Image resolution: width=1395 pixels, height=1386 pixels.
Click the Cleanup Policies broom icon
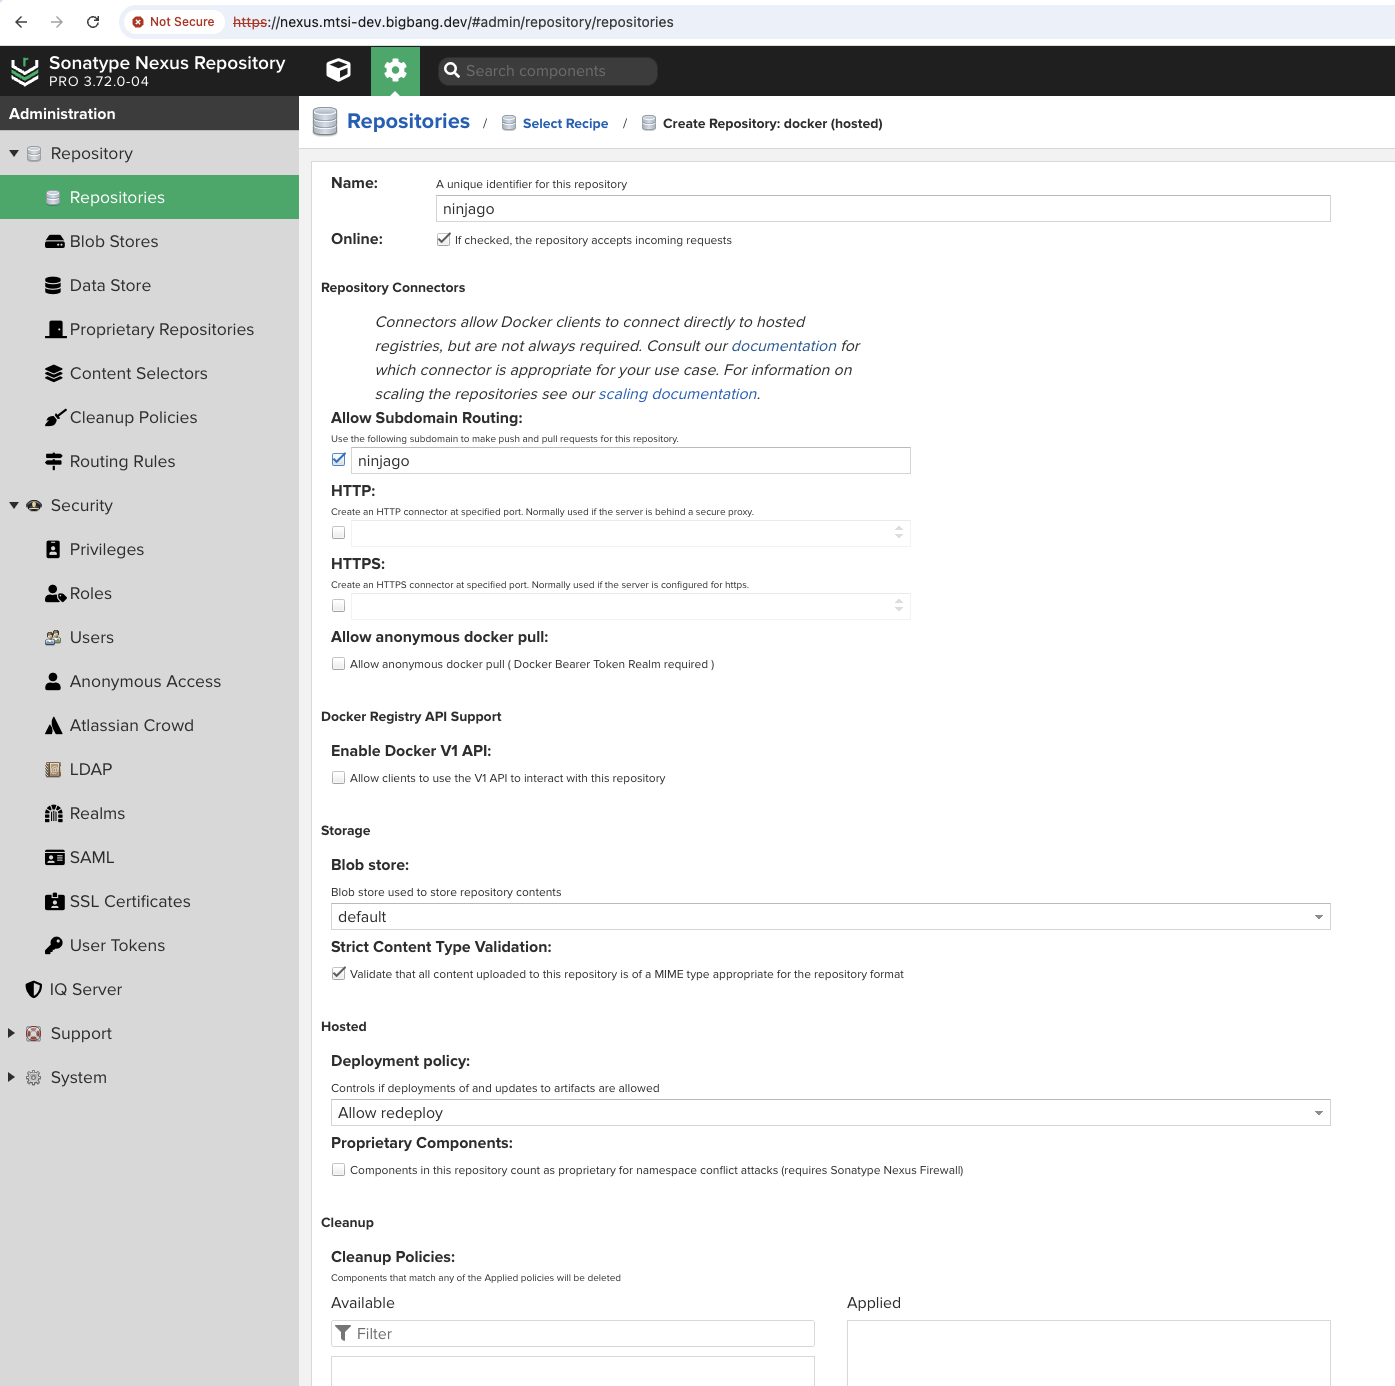(x=55, y=417)
